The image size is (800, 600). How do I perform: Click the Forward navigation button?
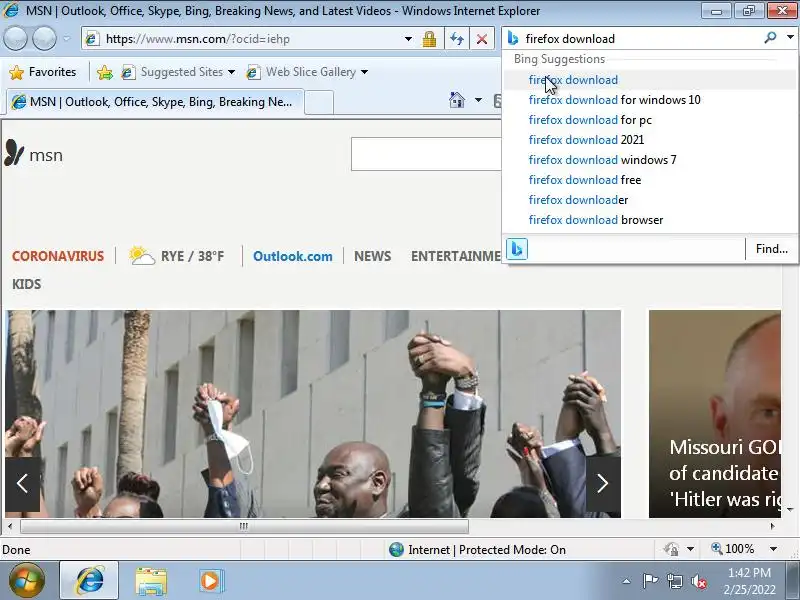click(x=44, y=38)
